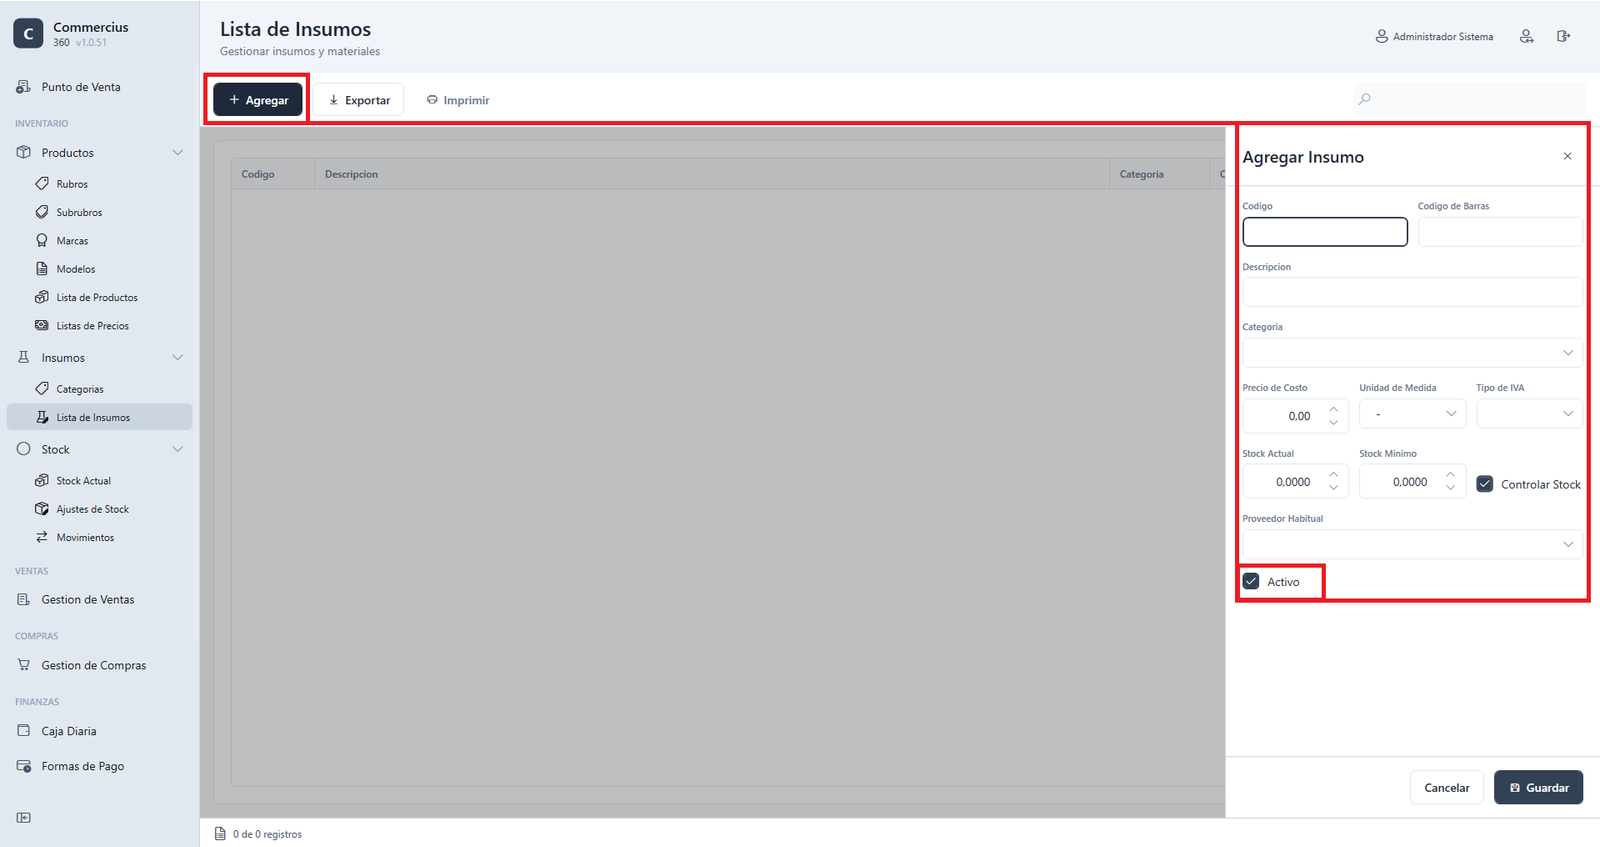Focus the Codigo de Barras input field
This screenshot has width=1600, height=847.
pos(1500,232)
